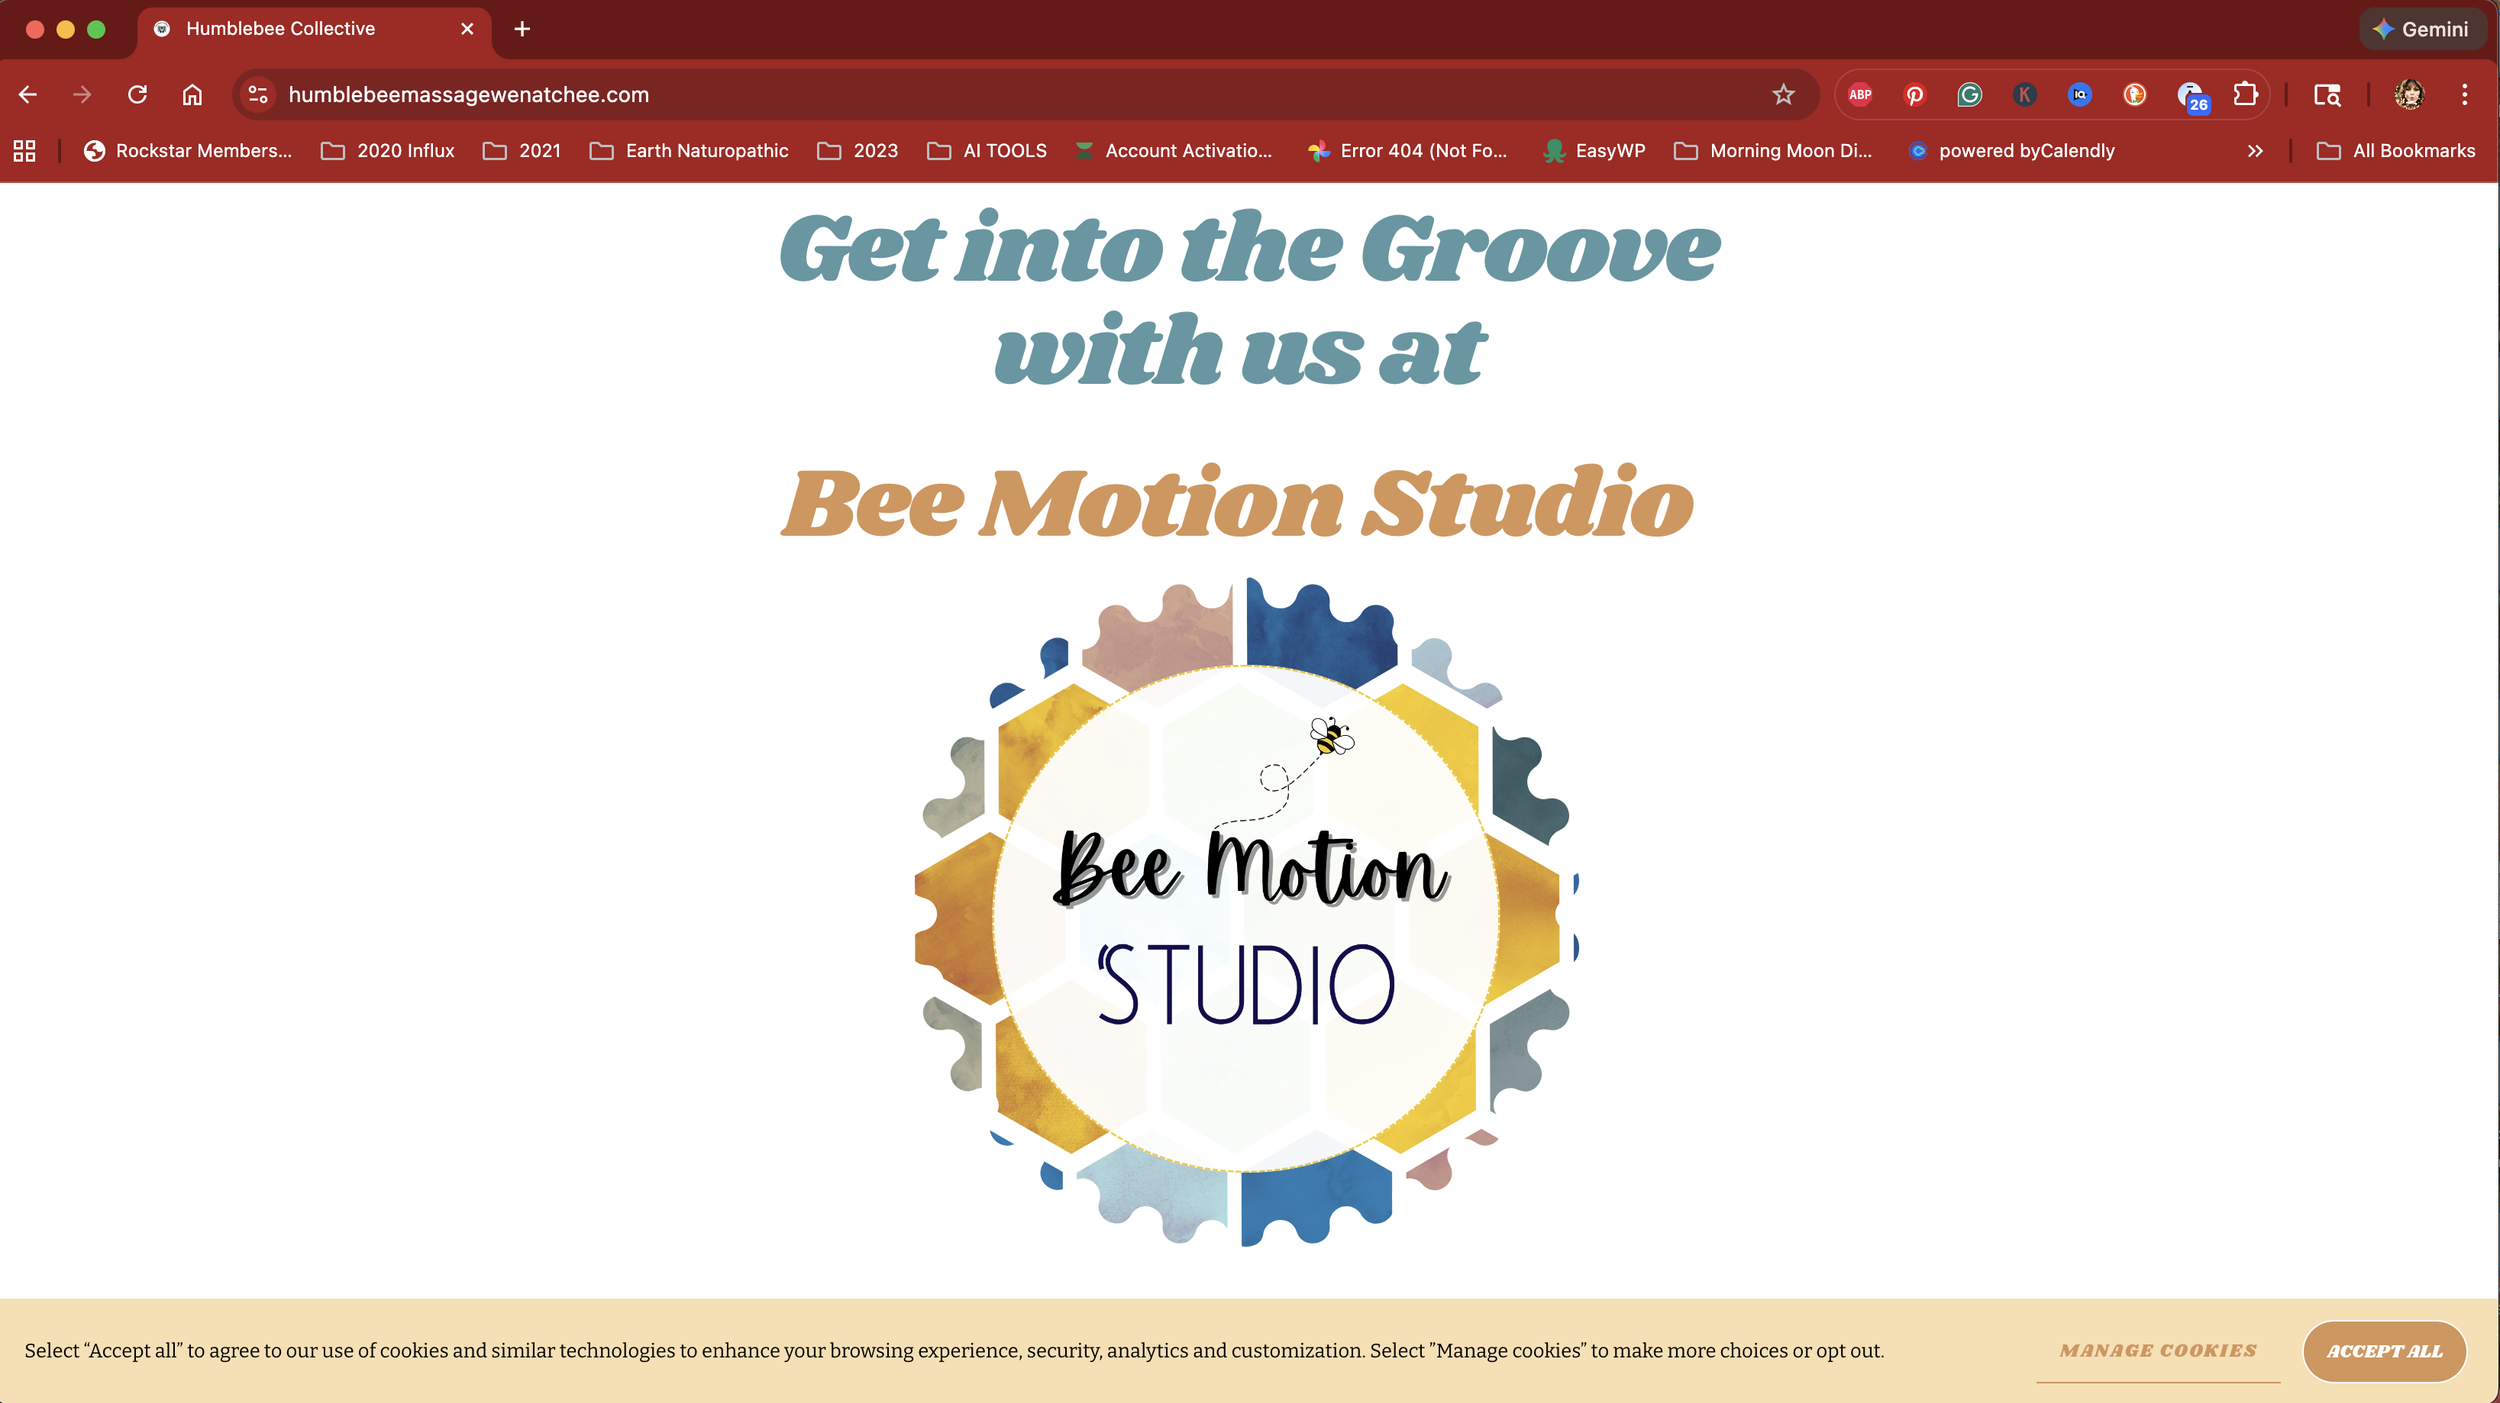Bookmark this page with star icon

tap(1783, 95)
